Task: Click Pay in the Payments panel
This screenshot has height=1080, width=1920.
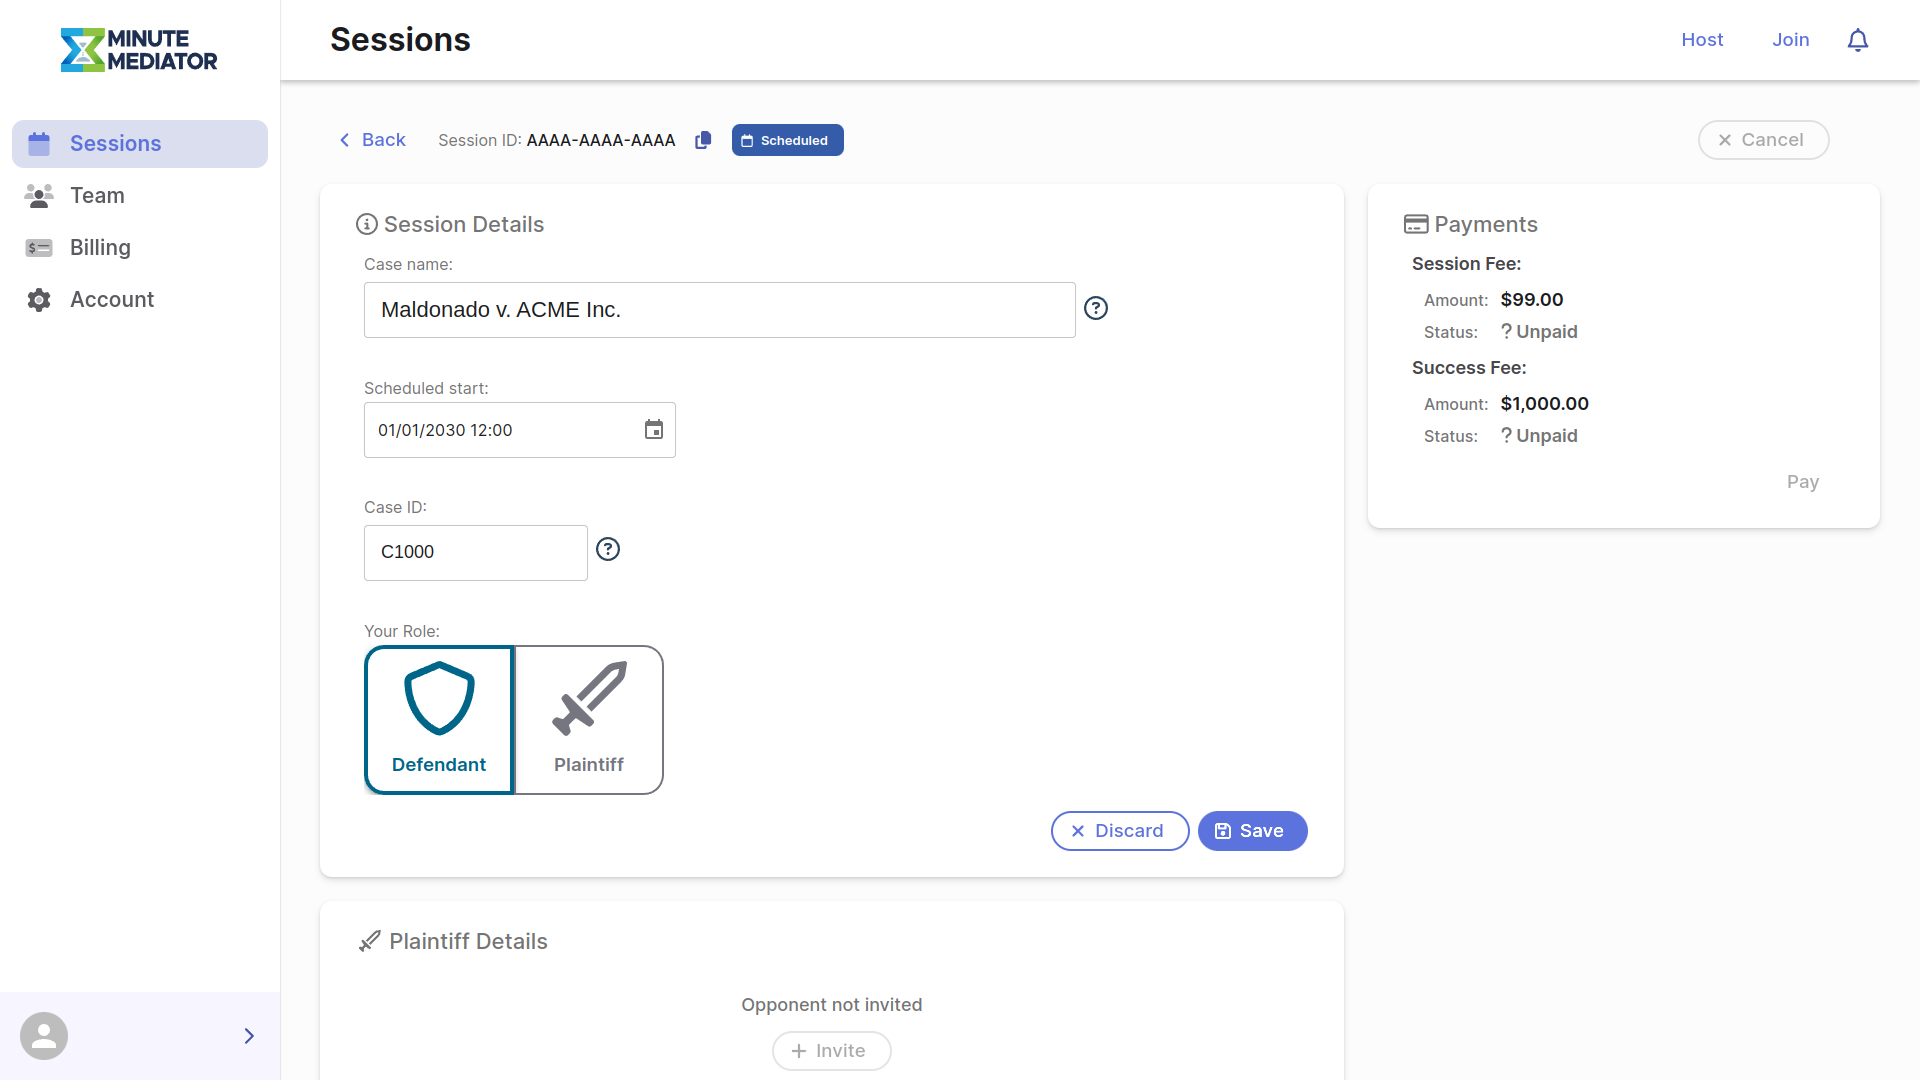Action: tap(1803, 481)
